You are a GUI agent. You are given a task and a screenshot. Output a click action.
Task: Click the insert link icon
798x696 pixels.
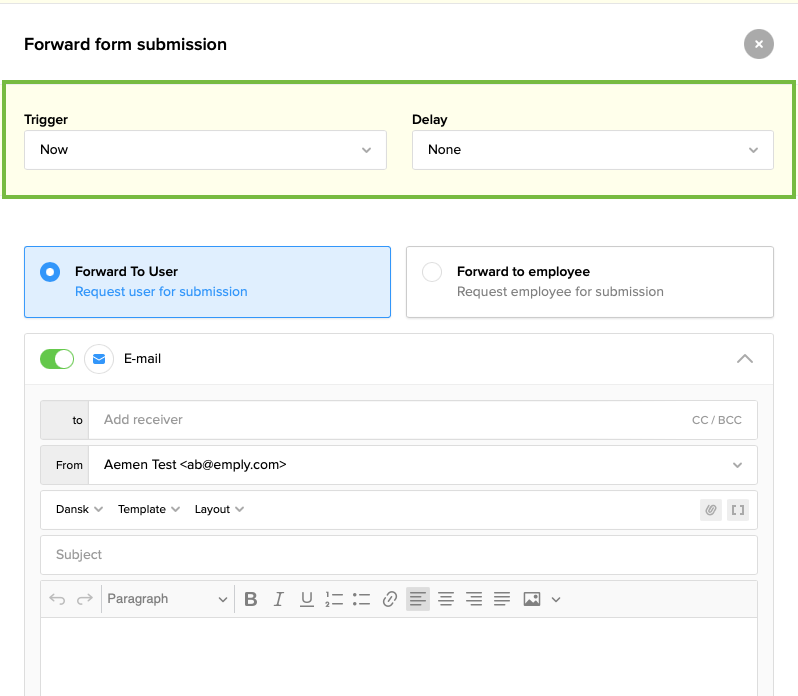pyautogui.click(x=390, y=599)
